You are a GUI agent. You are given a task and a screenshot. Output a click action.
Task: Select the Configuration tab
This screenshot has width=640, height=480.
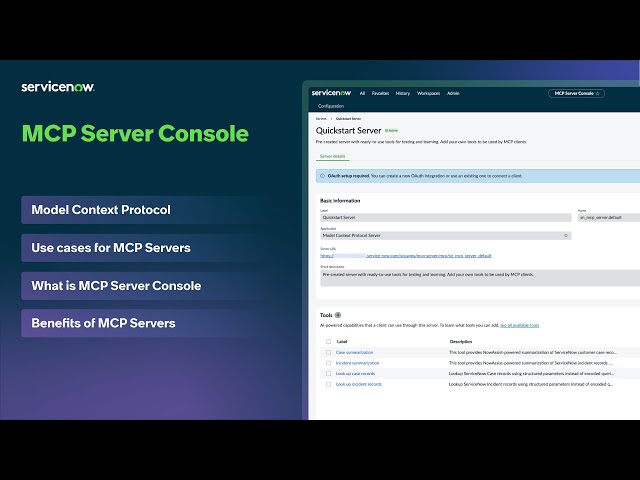coord(331,106)
